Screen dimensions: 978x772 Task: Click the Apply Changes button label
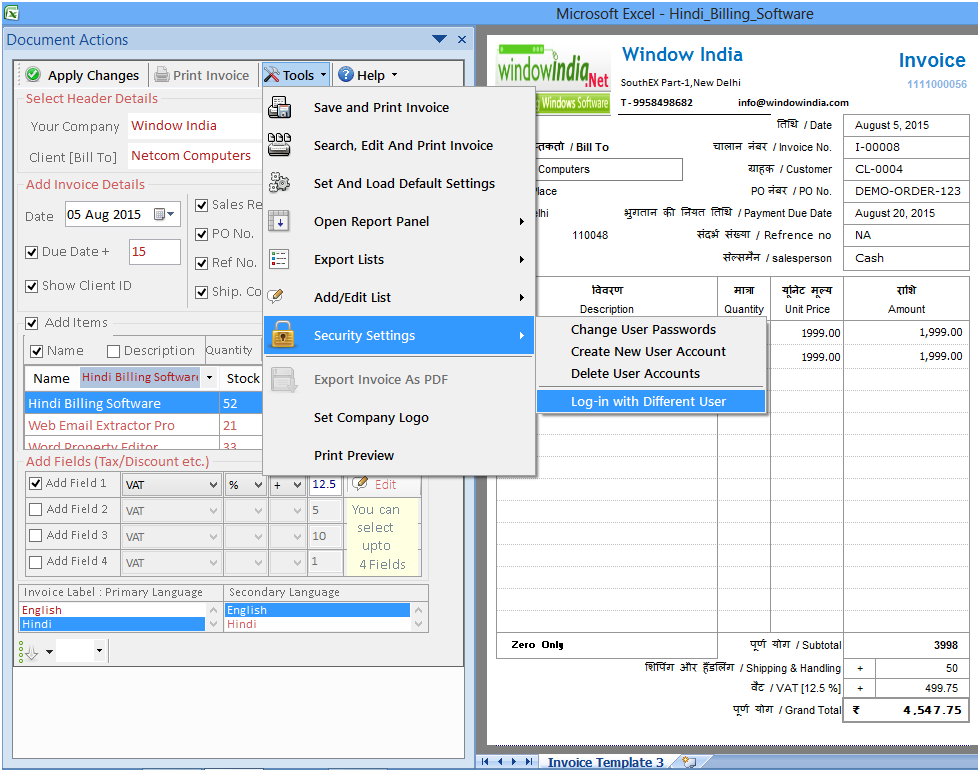[x=94, y=75]
